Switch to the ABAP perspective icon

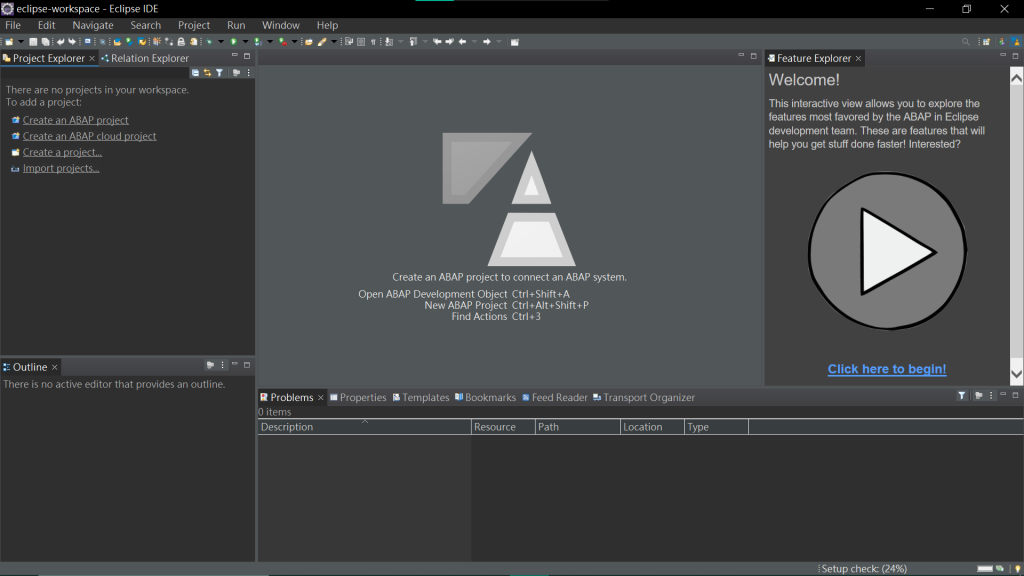1016,42
